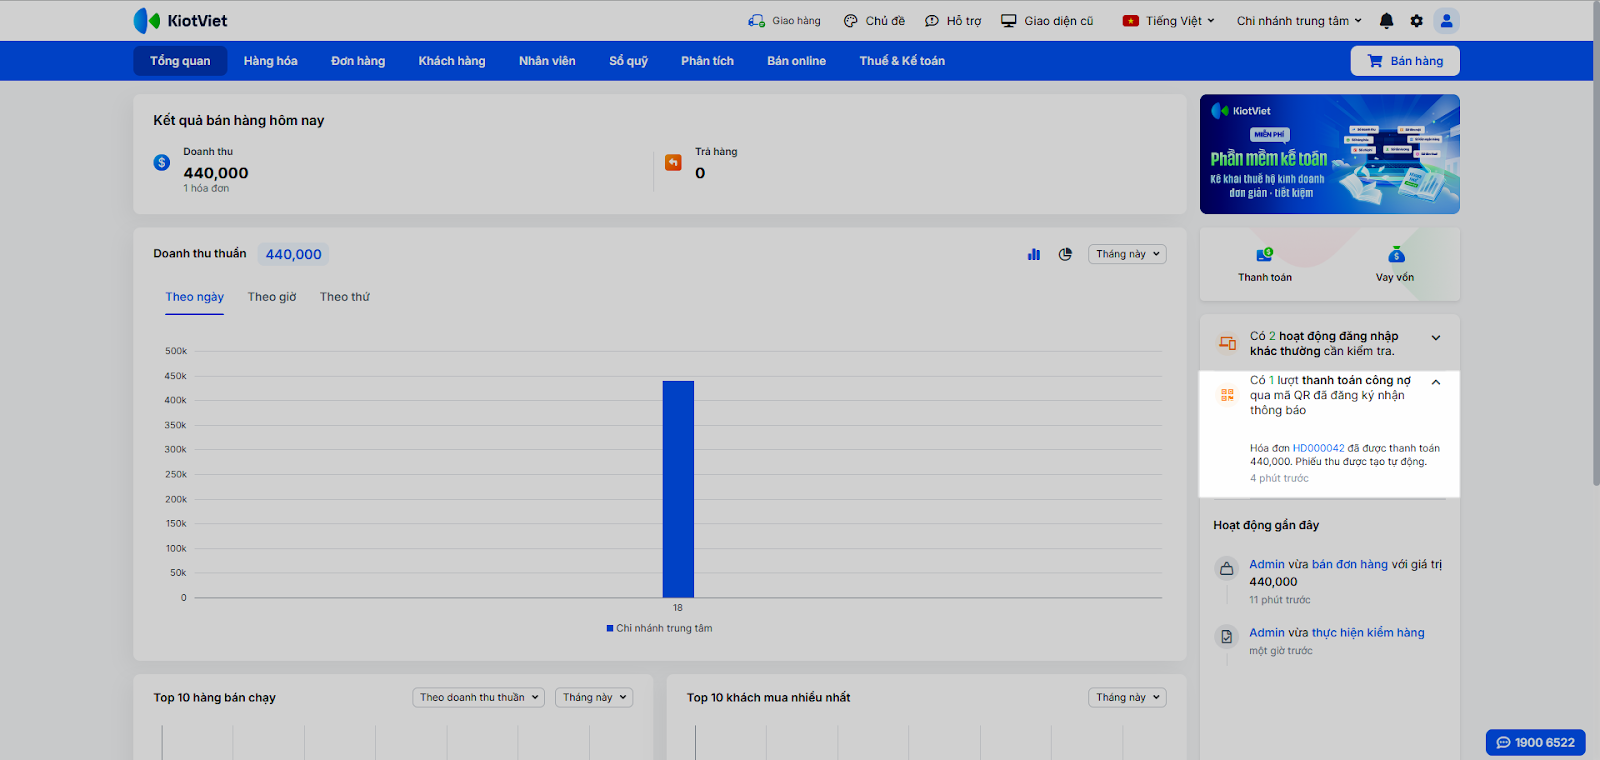
Task: Open the Đơn hàng menu
Action: pyautogui.click(x=358, y=61)
